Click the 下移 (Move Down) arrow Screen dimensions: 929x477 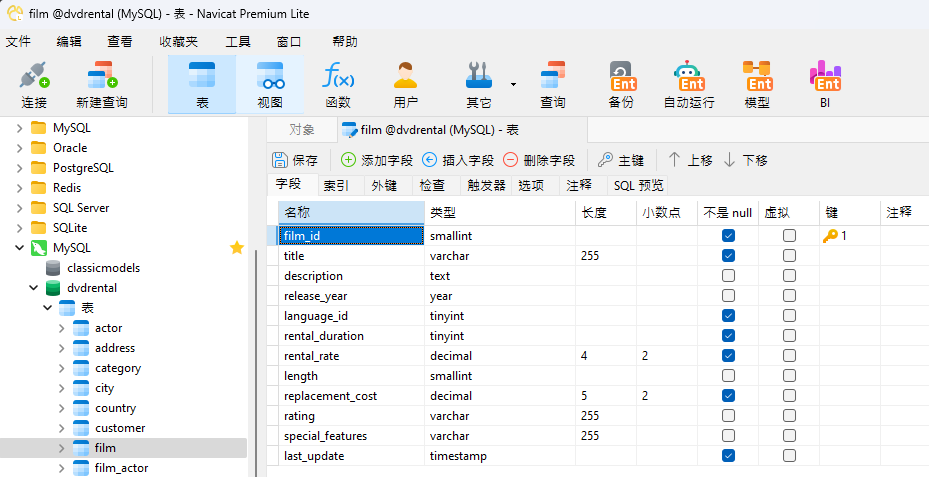tap(729, 160)
